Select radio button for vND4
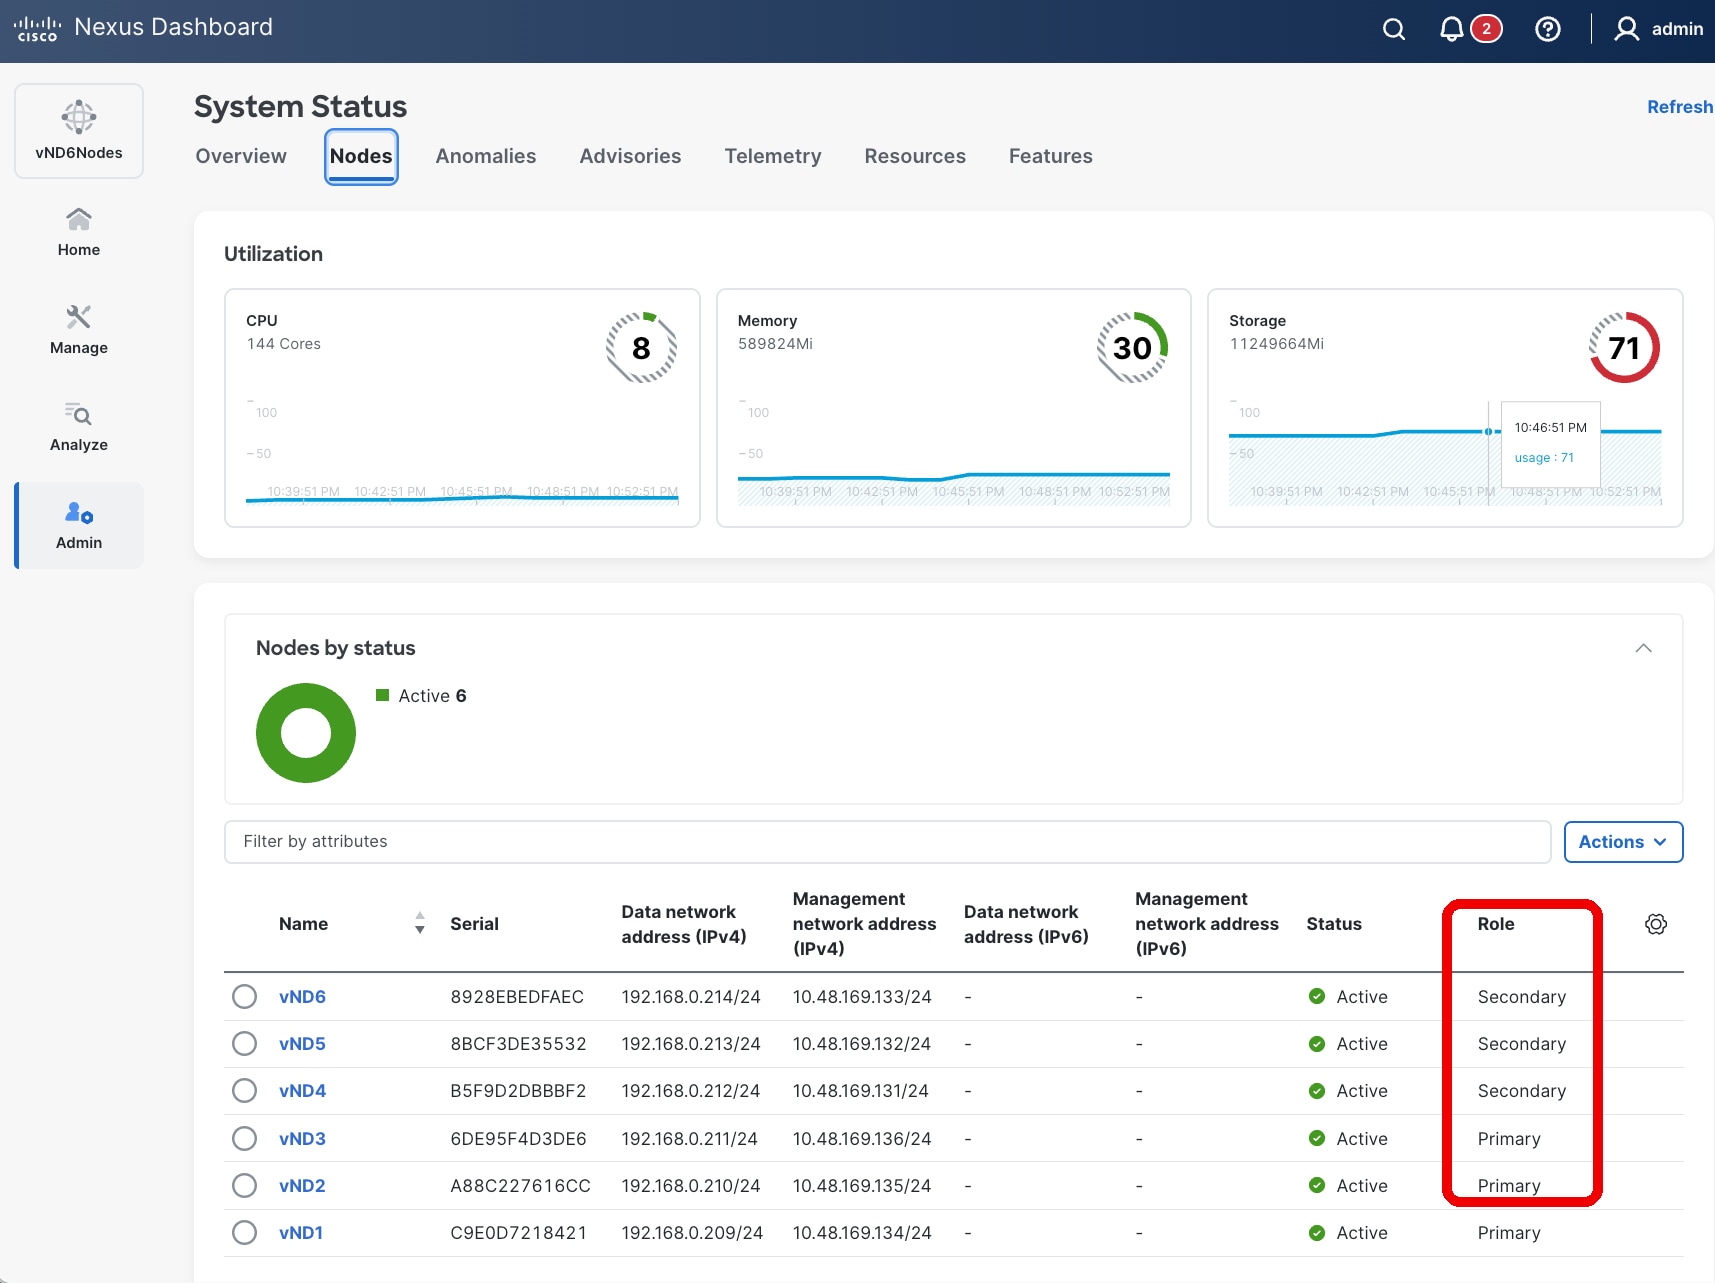This screenshot has width=1715, height=1283. (244, 1090)
